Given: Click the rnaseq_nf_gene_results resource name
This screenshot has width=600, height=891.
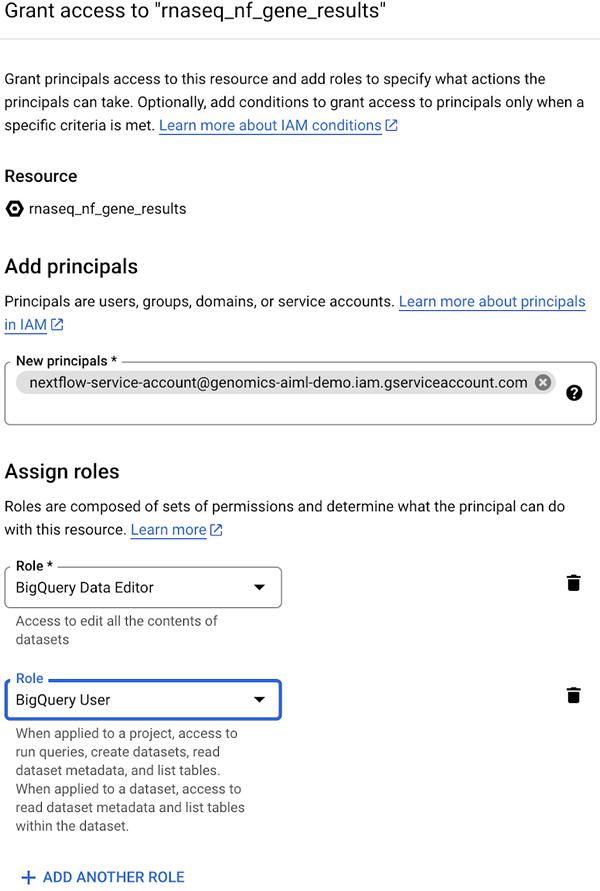Looking at the screenshot, I should [108, 209].
